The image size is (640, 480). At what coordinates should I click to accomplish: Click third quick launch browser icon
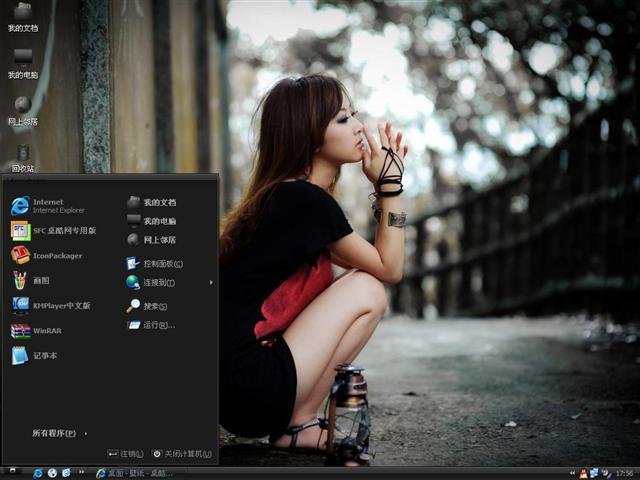pos(66,473)
